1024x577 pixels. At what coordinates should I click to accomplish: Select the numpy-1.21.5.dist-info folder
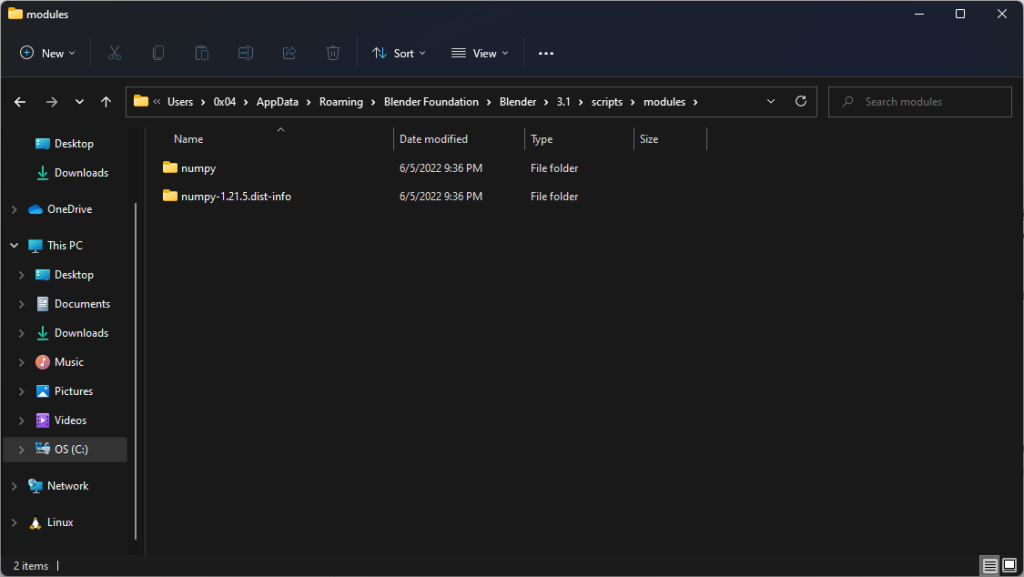[x=236, y=197]
